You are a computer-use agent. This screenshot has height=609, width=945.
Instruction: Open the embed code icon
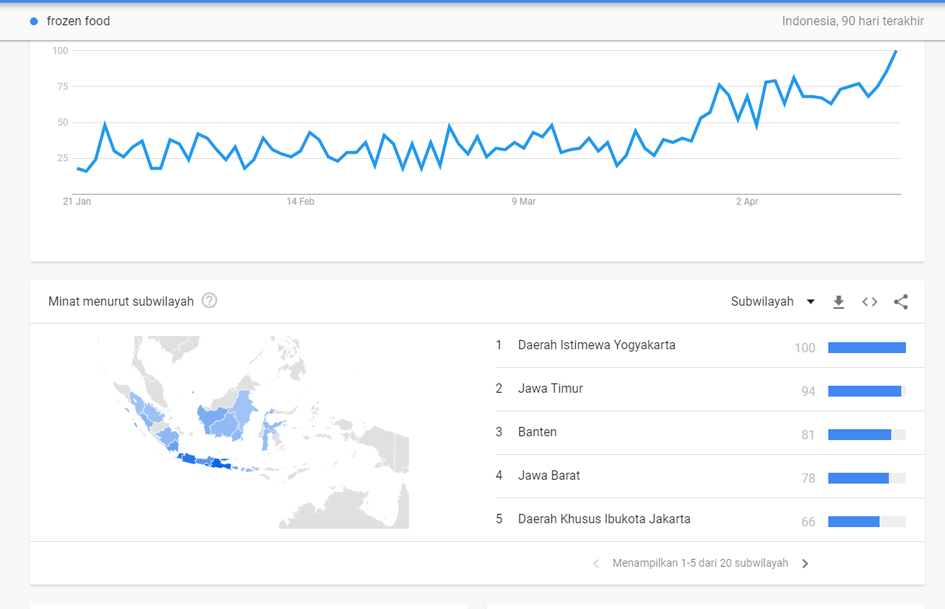coord(870,302)
